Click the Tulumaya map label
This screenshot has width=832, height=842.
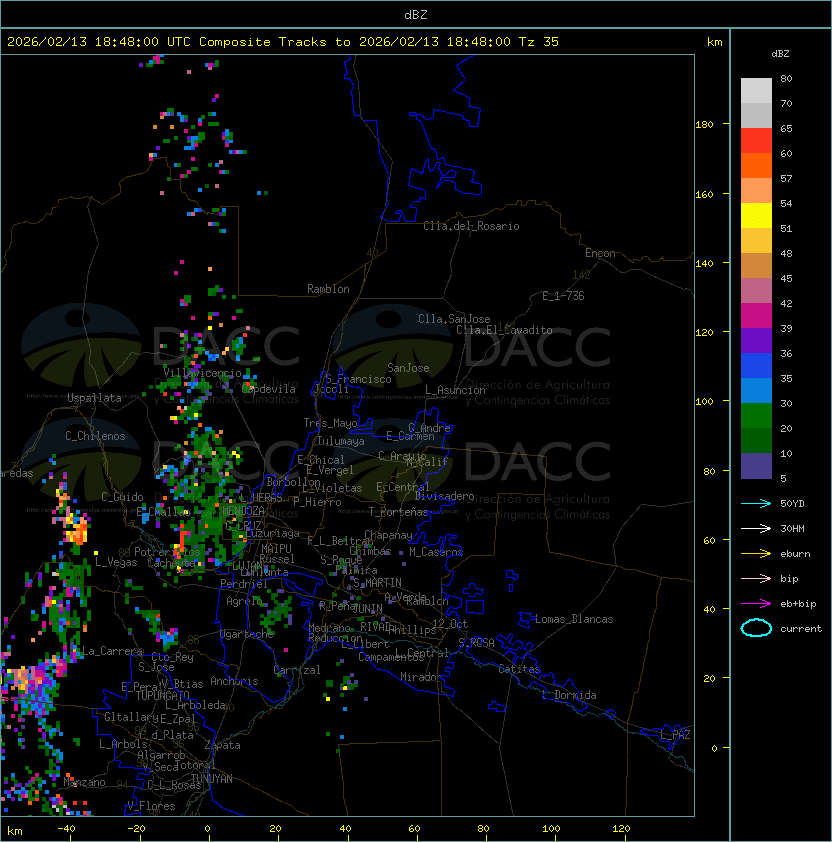point(341,441)
